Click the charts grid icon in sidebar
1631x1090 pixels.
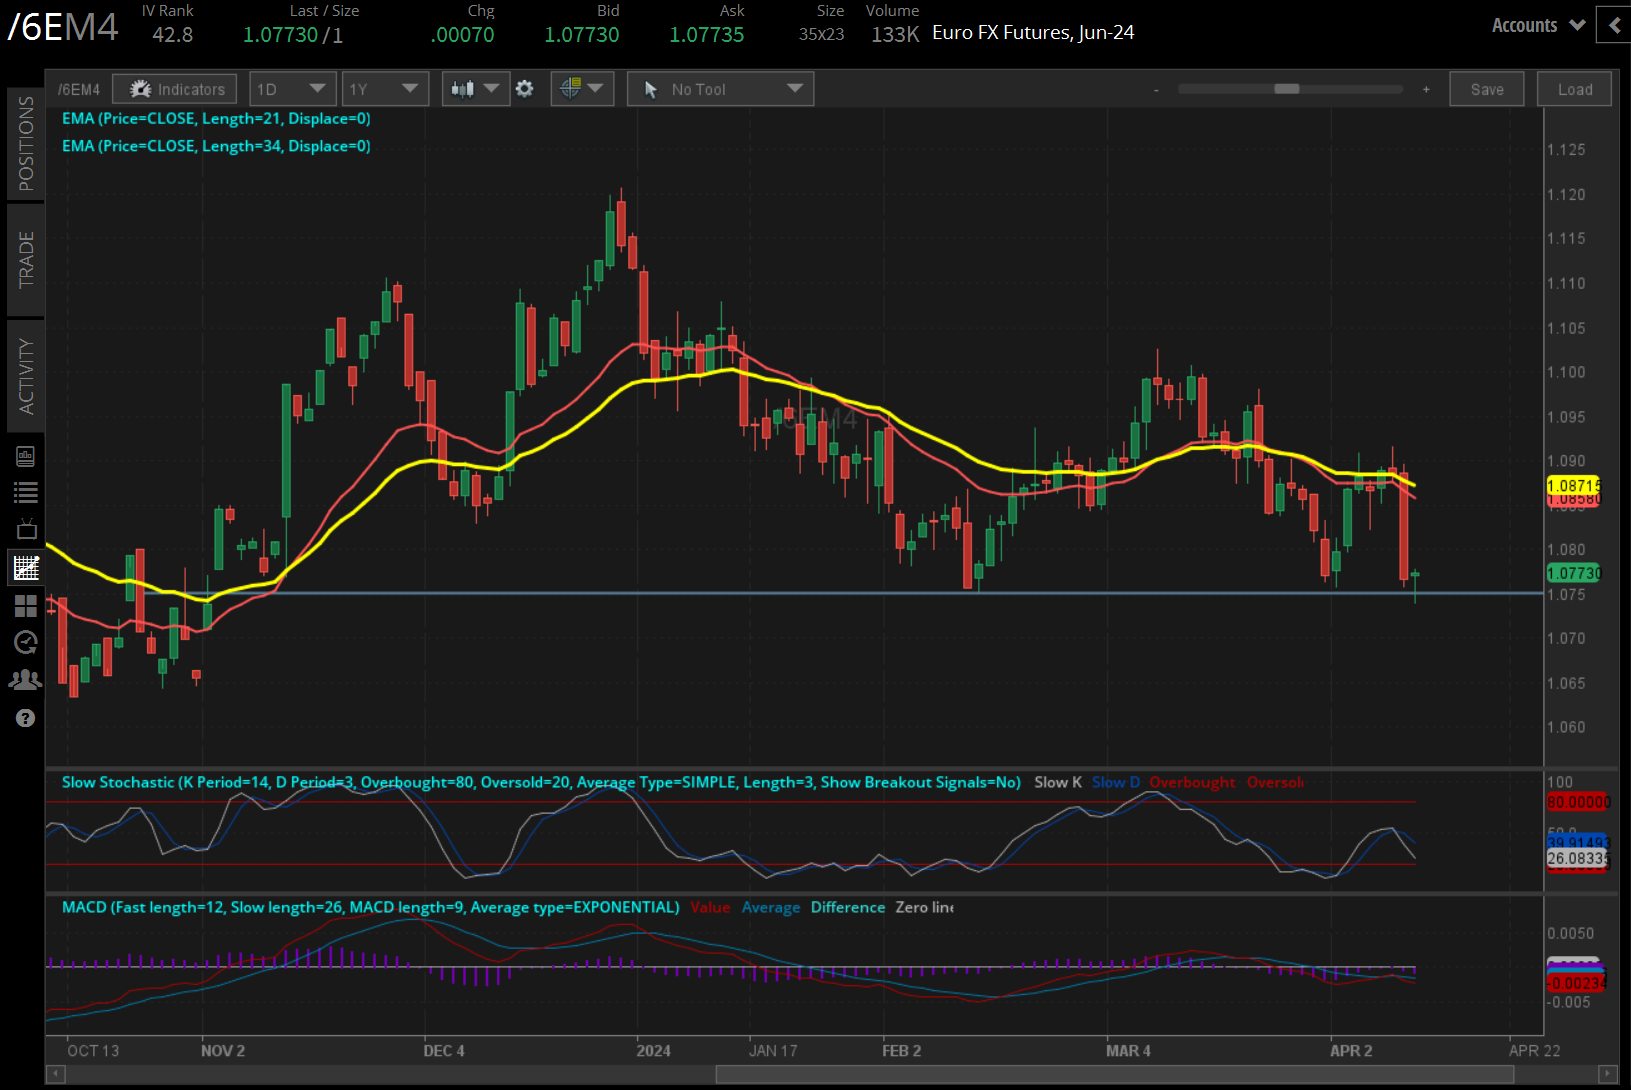26,568
